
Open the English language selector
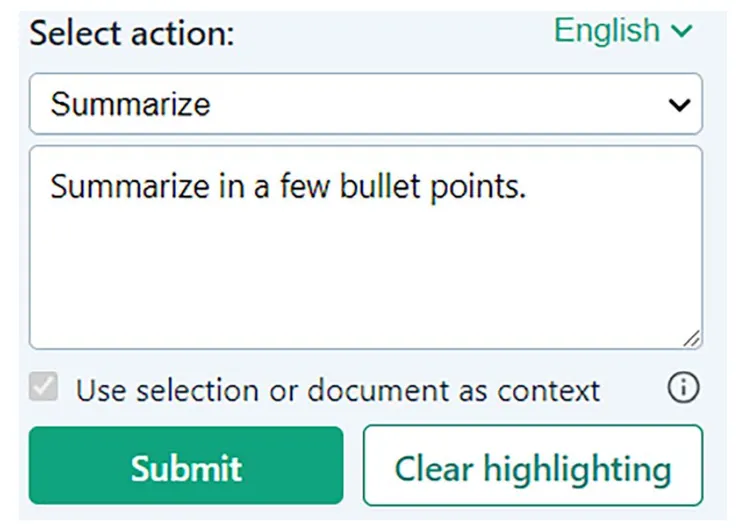(622, 31)
